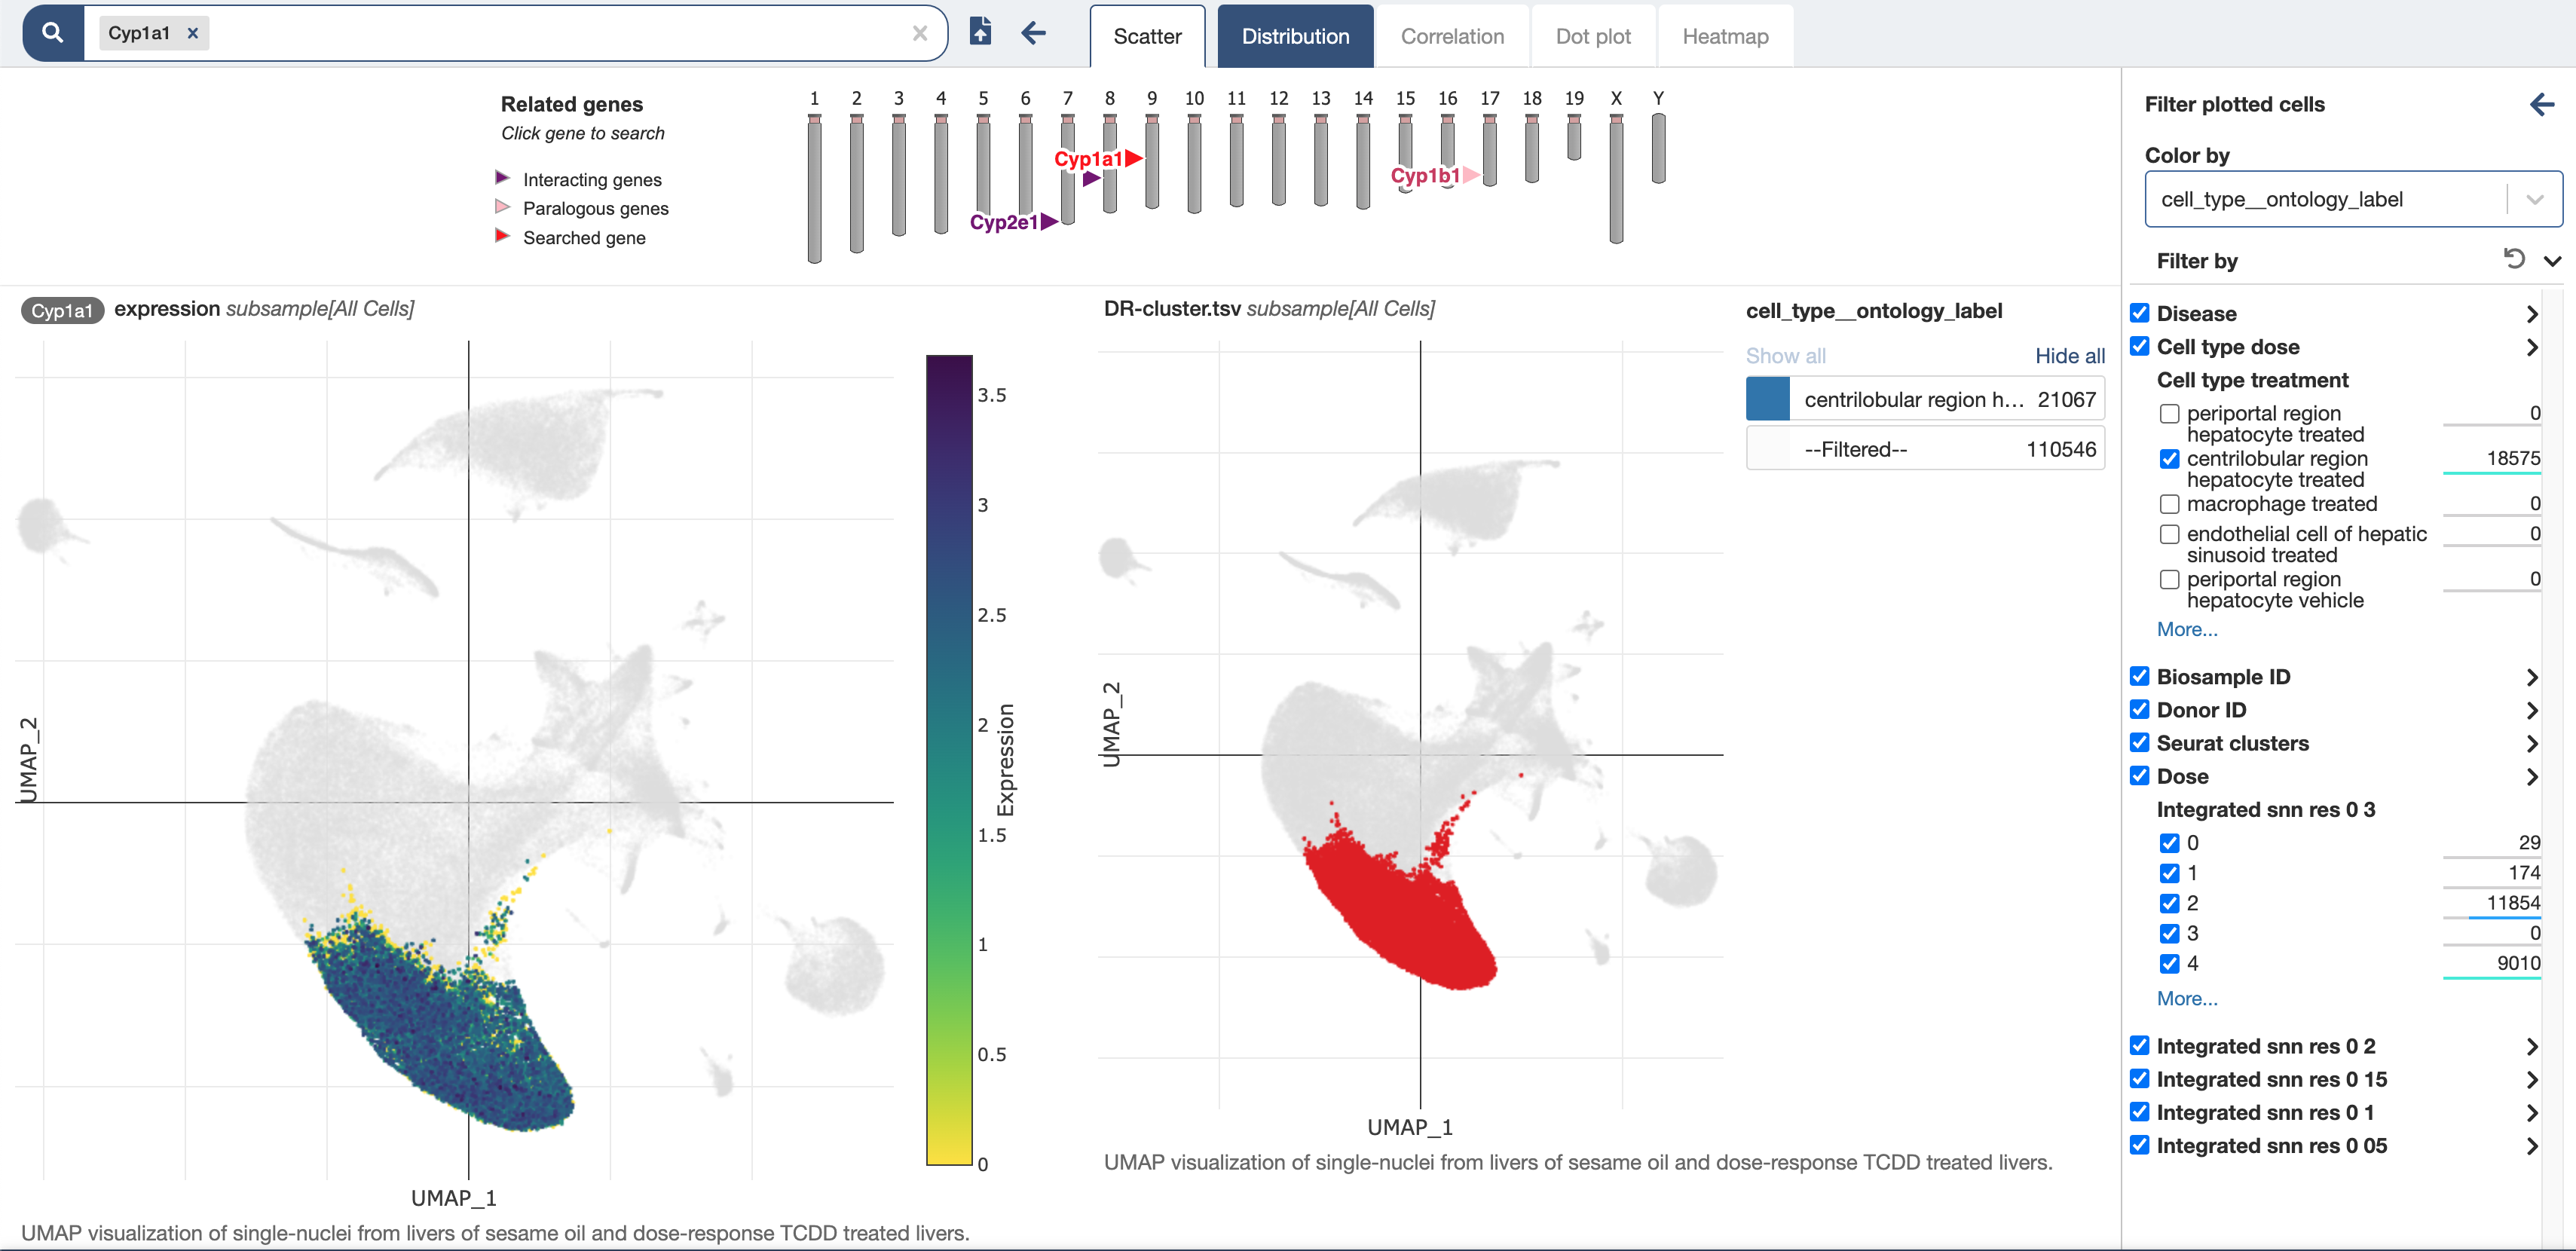2576x1251 pixels.
Task: Open the Dot plot tab
Action: click(x=1592, y=37)
